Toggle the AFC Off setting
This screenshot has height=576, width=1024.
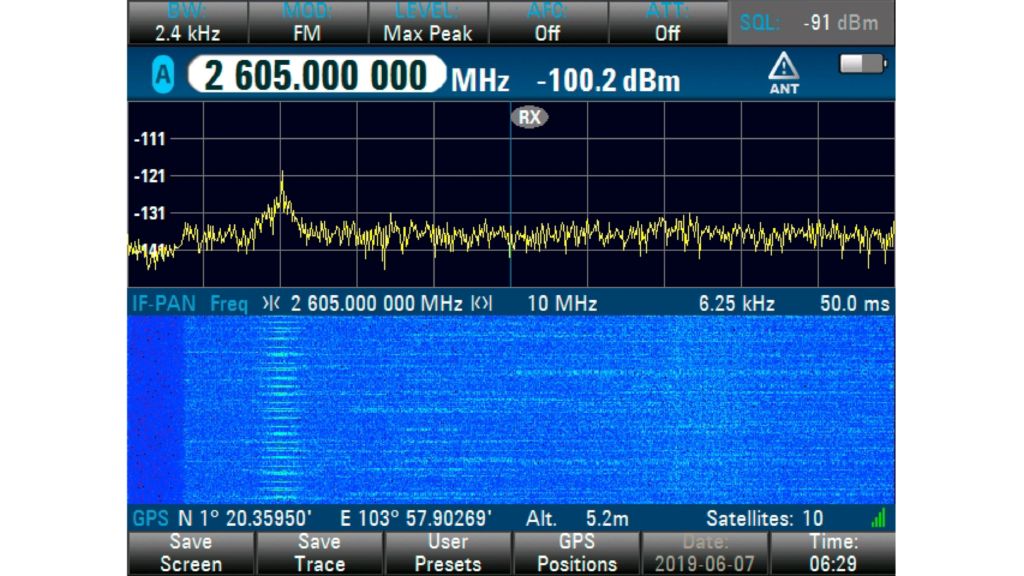(x=547, y=22)
